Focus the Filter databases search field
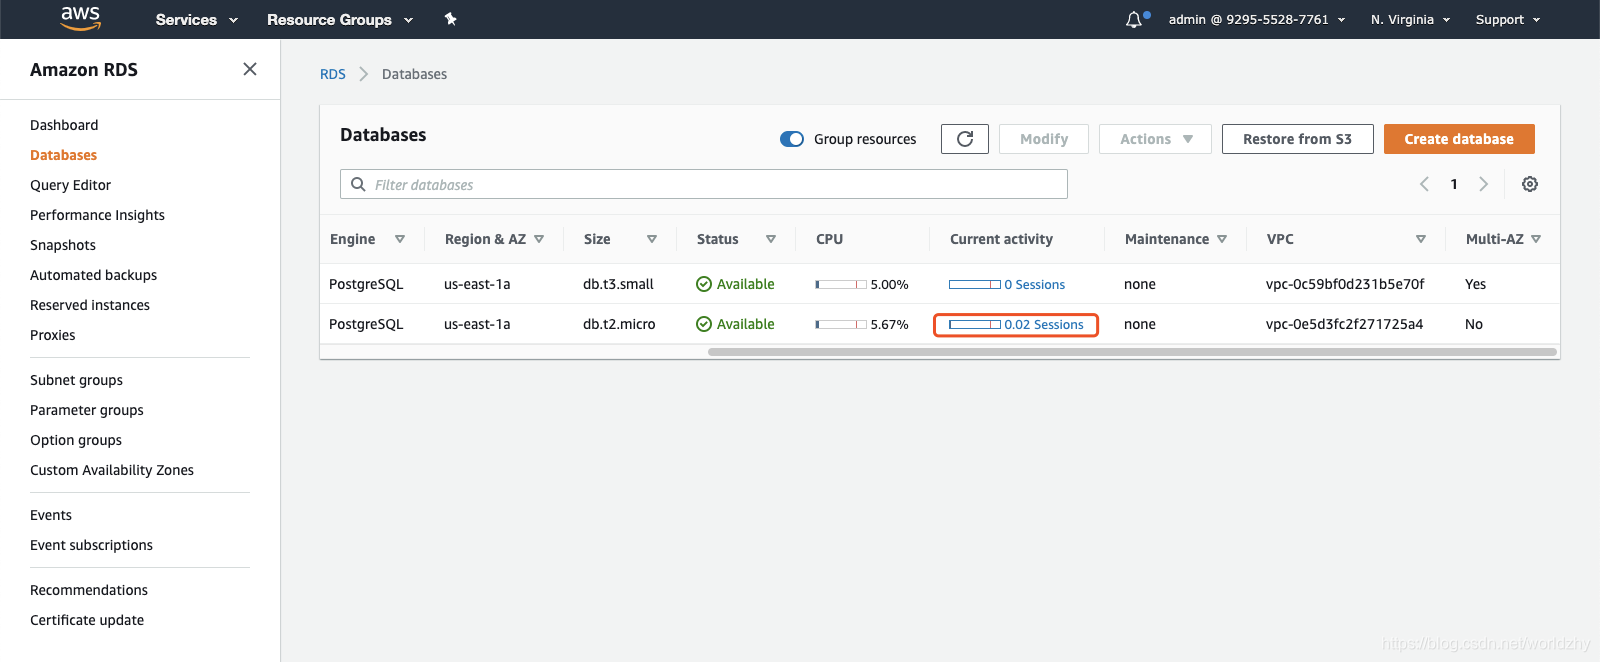The image size is (1600, 662). [x=704, y=184]
